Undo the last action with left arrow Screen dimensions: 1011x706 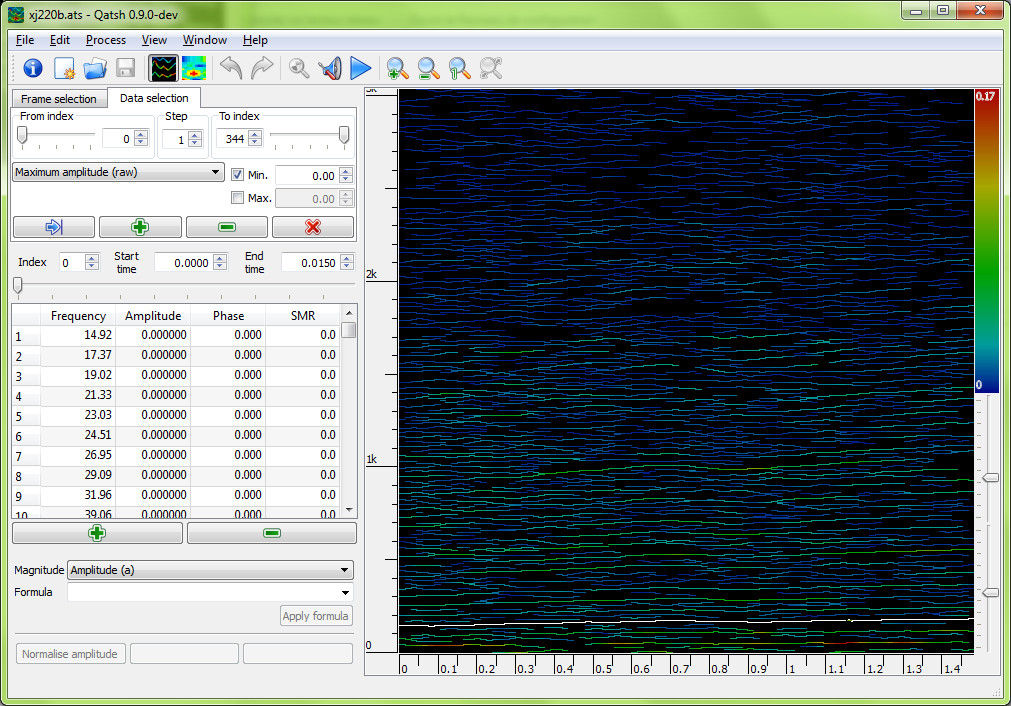(x=231, y=68)
